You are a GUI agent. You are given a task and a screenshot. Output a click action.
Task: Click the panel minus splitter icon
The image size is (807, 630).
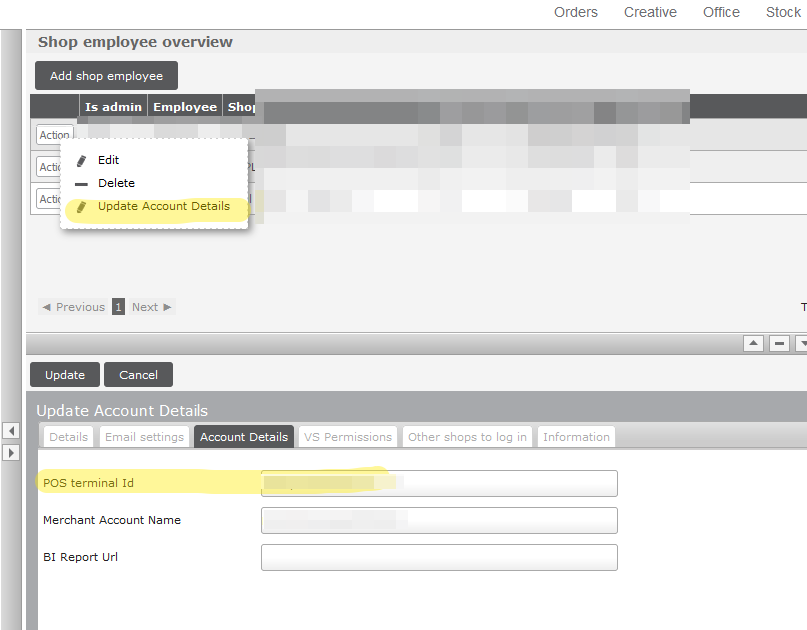tap(780, 343)
